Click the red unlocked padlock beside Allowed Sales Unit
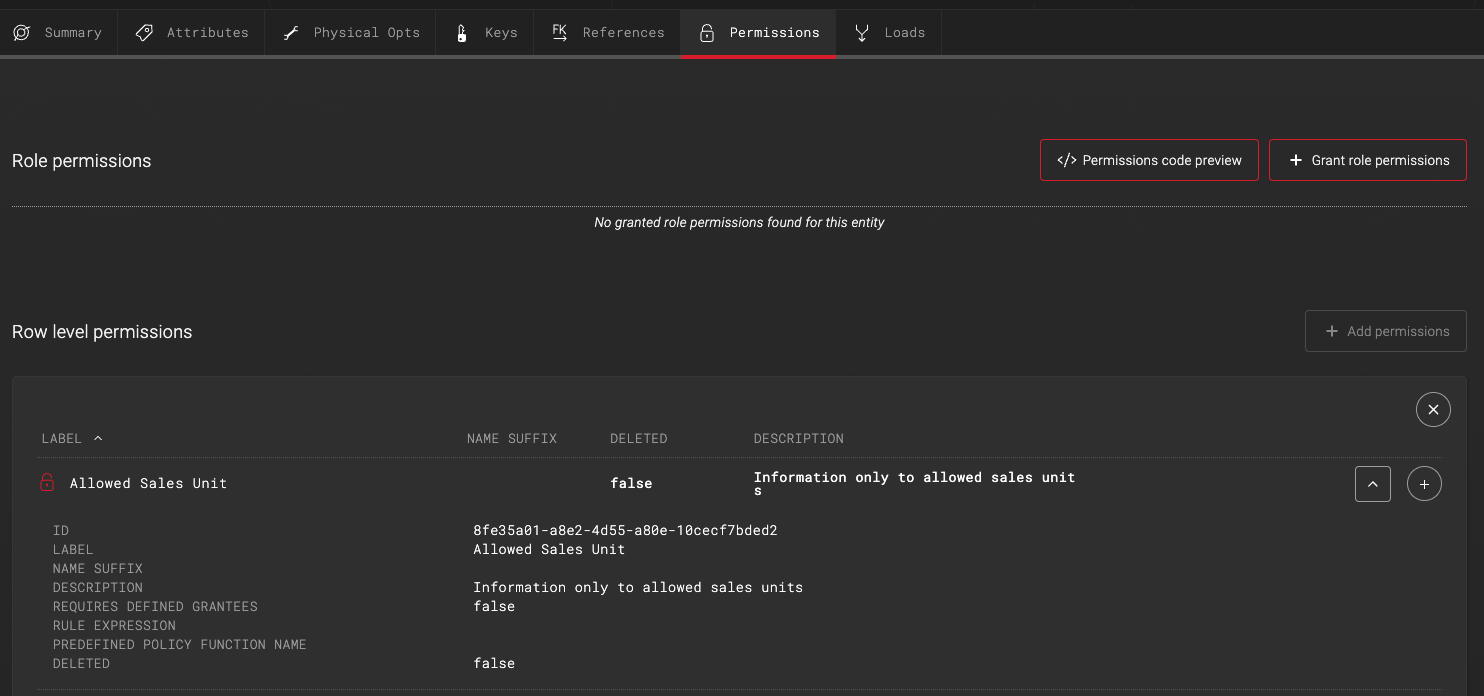 (x=46, y=482)
